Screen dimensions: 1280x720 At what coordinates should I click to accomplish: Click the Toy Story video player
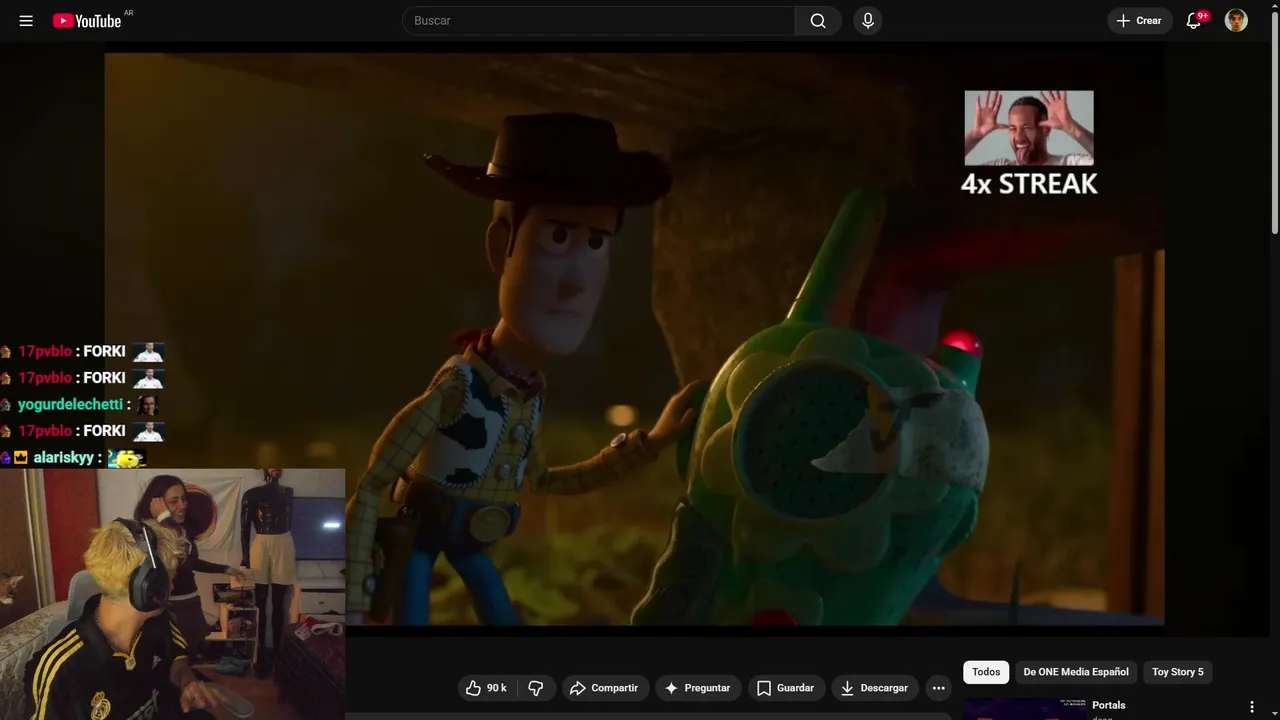point(634,339)
